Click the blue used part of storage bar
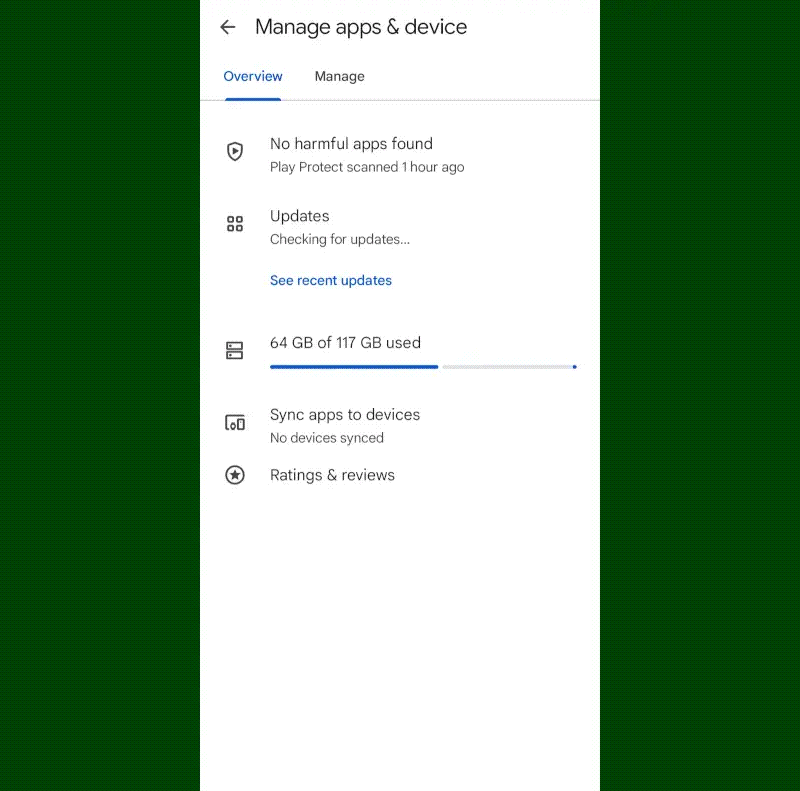 pyautogui.click(x=353, y=367)
